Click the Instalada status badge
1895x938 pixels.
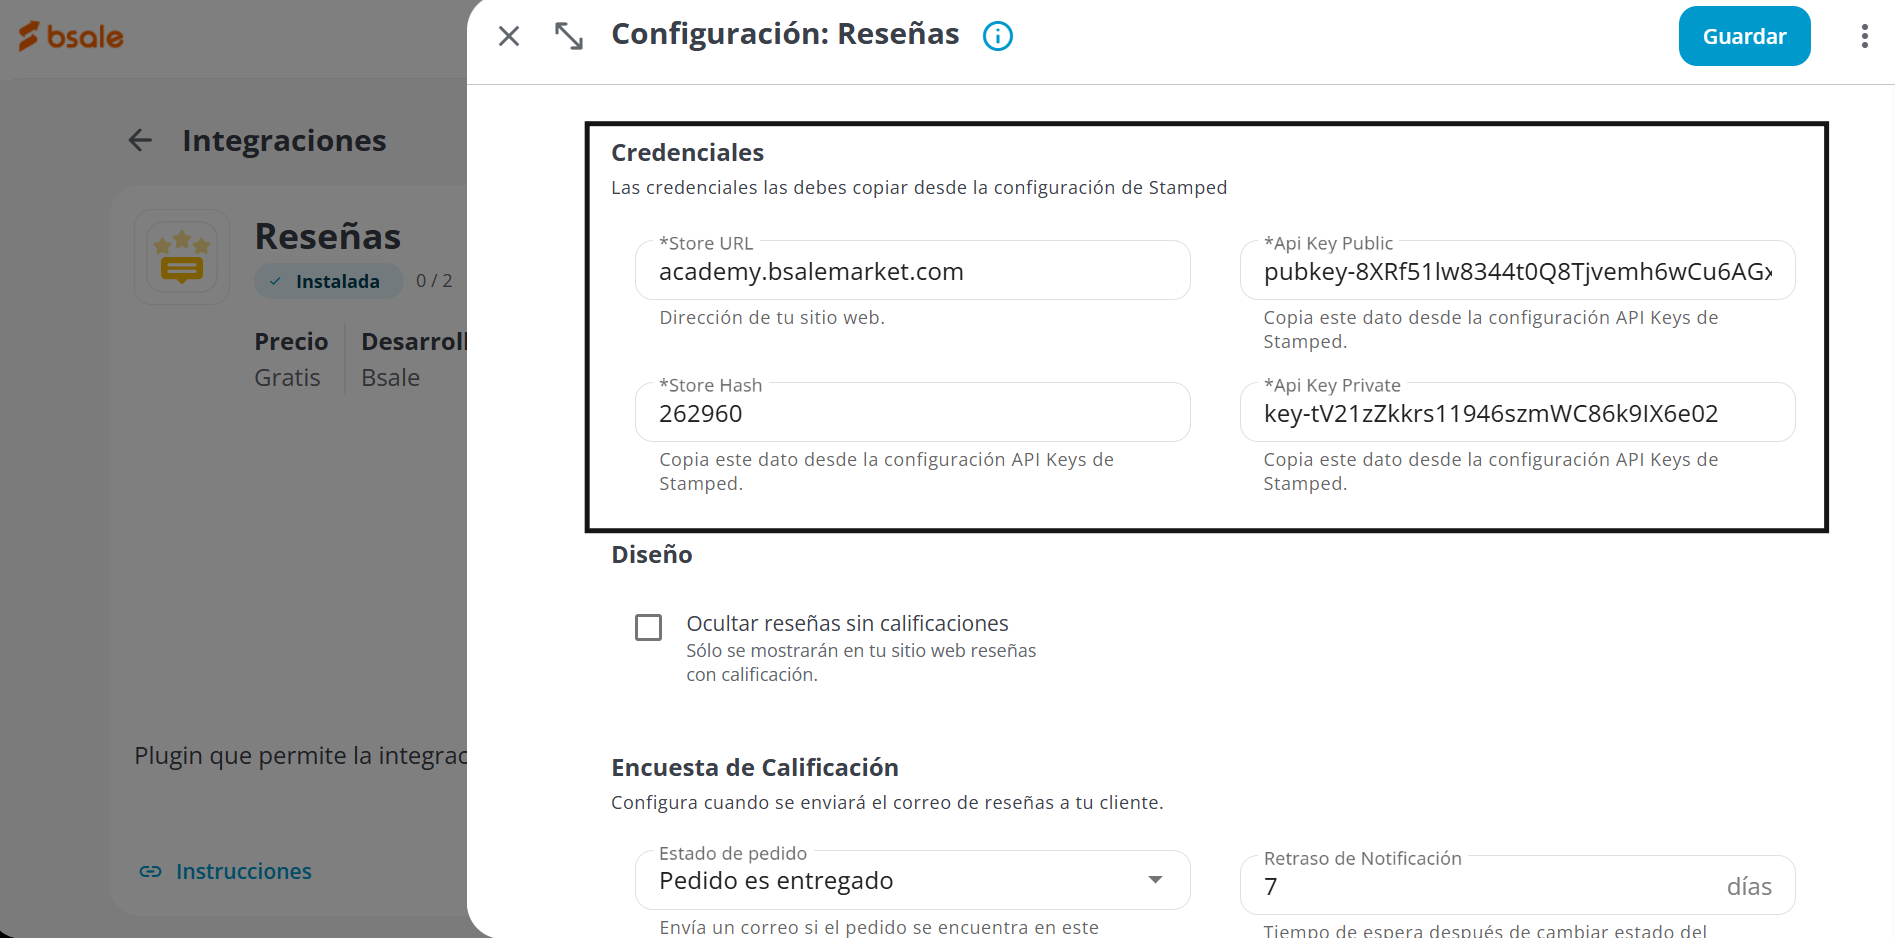pos(328,281)
